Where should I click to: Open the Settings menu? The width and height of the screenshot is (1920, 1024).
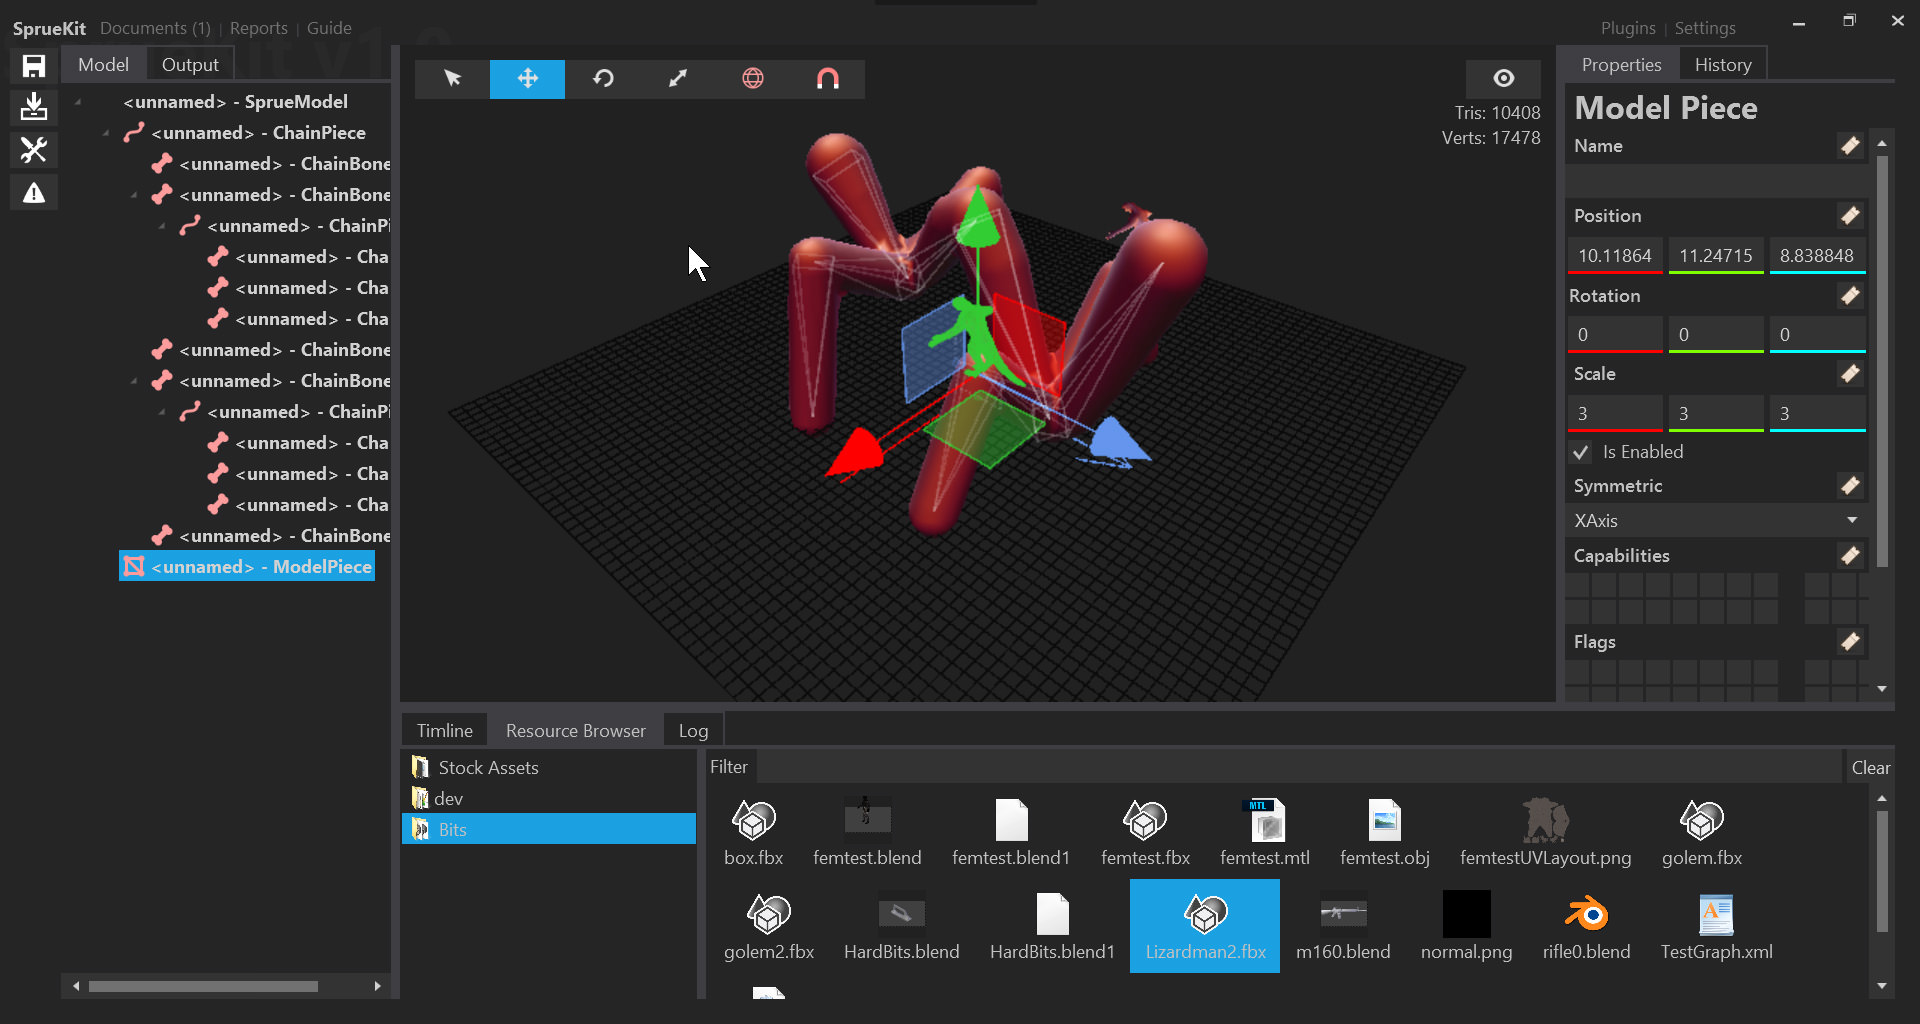(x=1704, y=27)
